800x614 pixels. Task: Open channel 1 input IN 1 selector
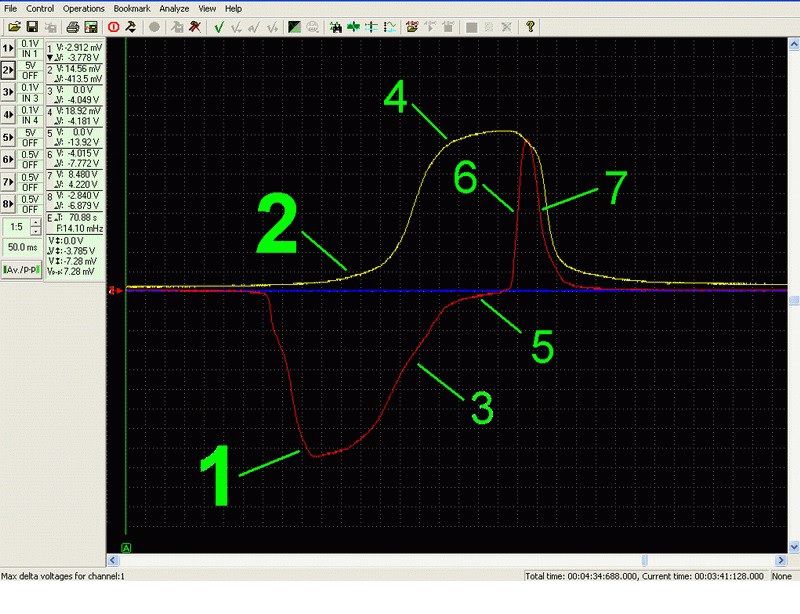30,54
